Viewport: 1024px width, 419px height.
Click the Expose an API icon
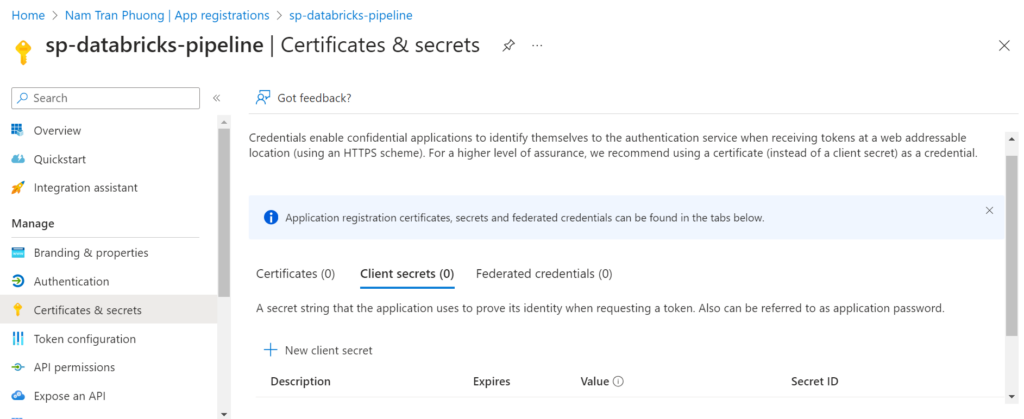click(17, 396)
